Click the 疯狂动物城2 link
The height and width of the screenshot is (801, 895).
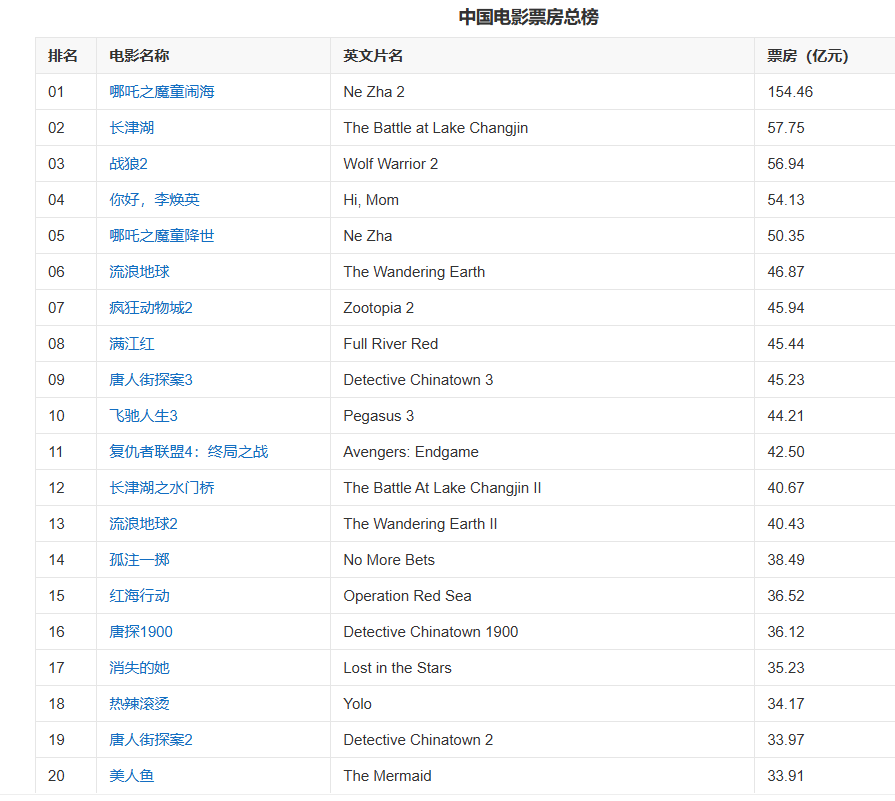click(151, 308)
